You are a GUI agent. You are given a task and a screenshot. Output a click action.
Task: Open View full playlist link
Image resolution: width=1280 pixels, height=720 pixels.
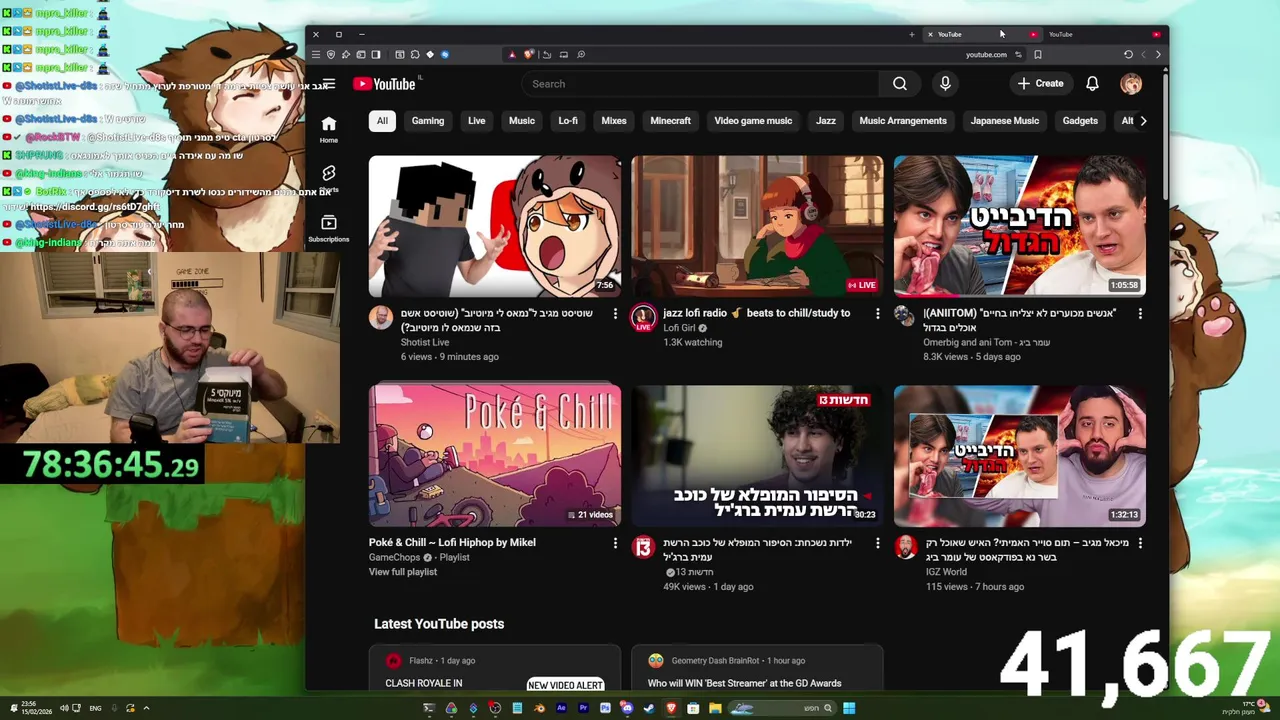click(403, 572)
